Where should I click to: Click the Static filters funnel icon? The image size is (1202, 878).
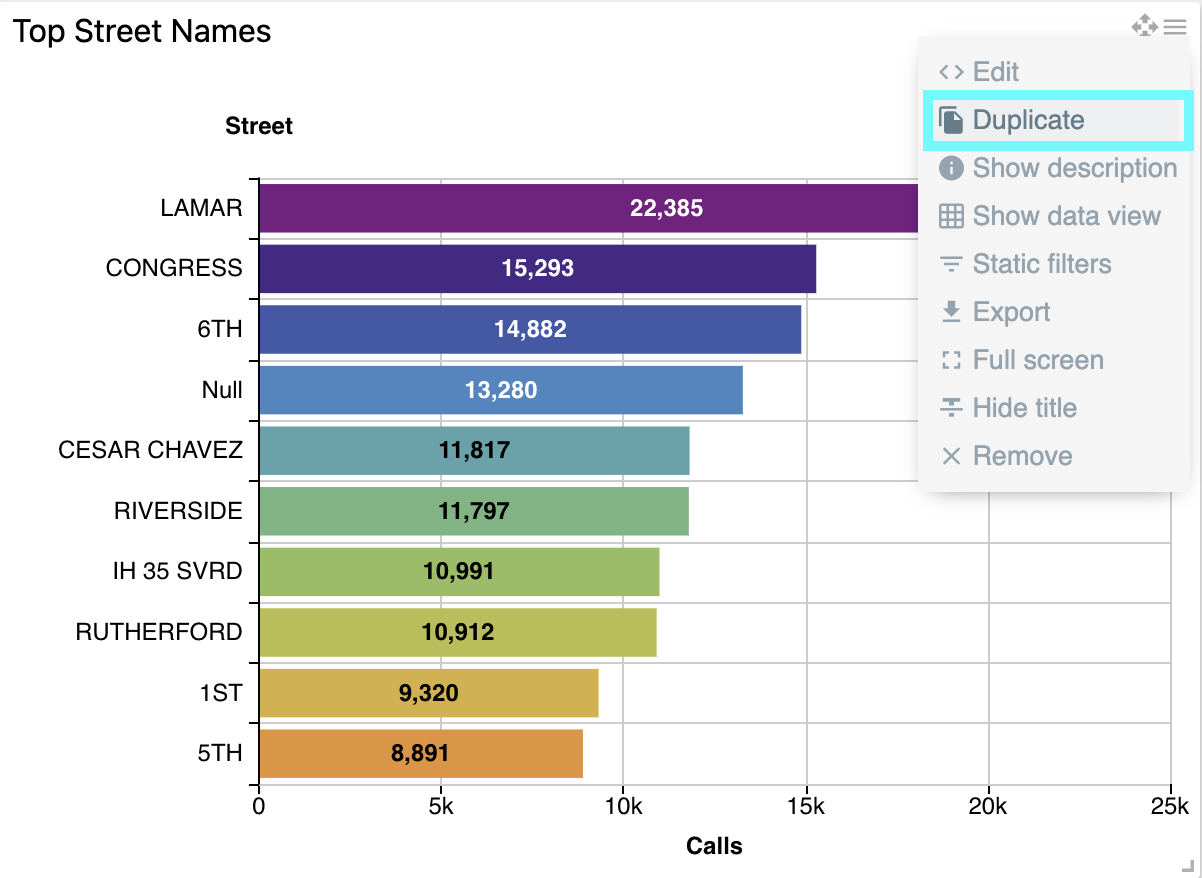tap(951, 264)
